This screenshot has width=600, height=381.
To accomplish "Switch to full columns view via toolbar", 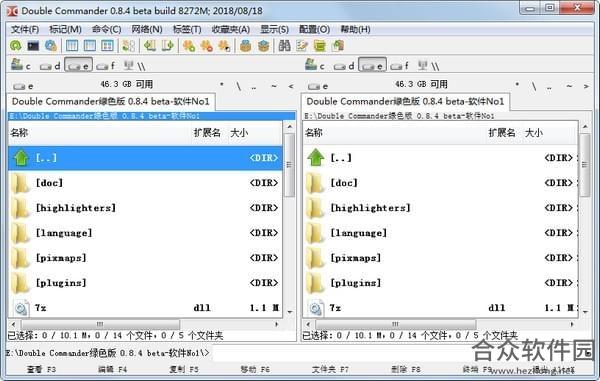I will click(90, 46).
